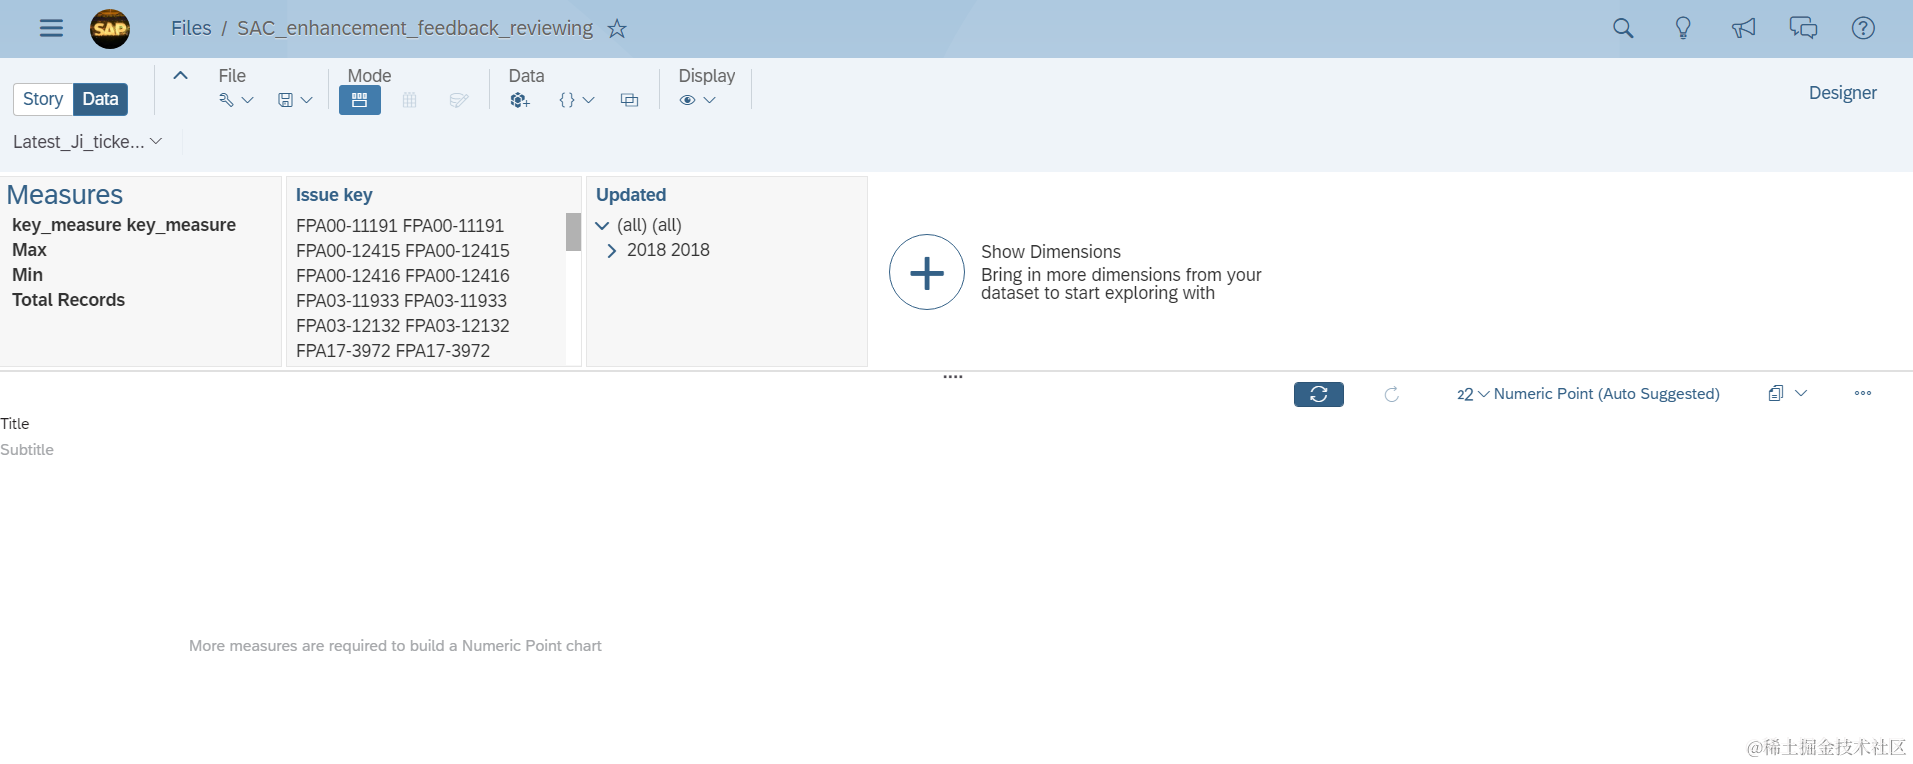Image resolution: width=1913 pixels, height=764 pixels.
Task: Open the Numeric Point chart type dropdown
Action: (1588, 394)
